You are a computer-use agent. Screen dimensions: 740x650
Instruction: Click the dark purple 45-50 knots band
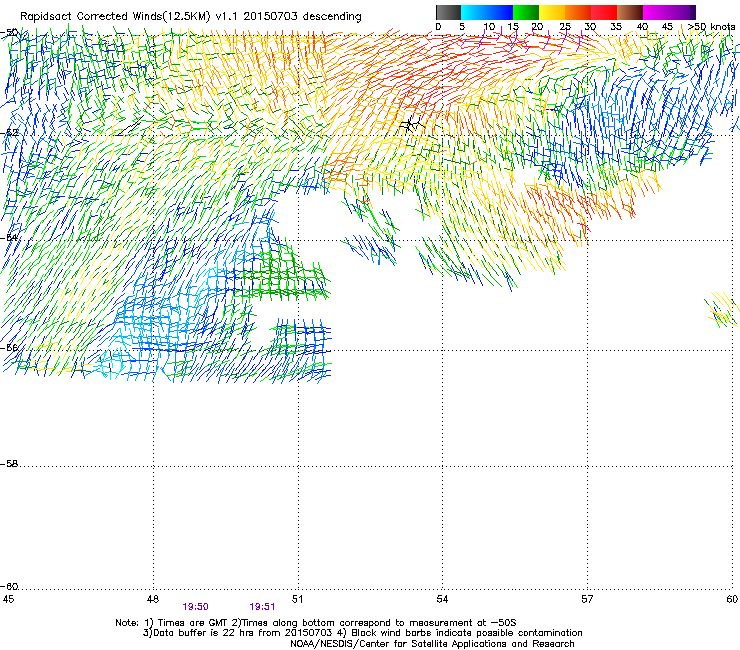682,12
